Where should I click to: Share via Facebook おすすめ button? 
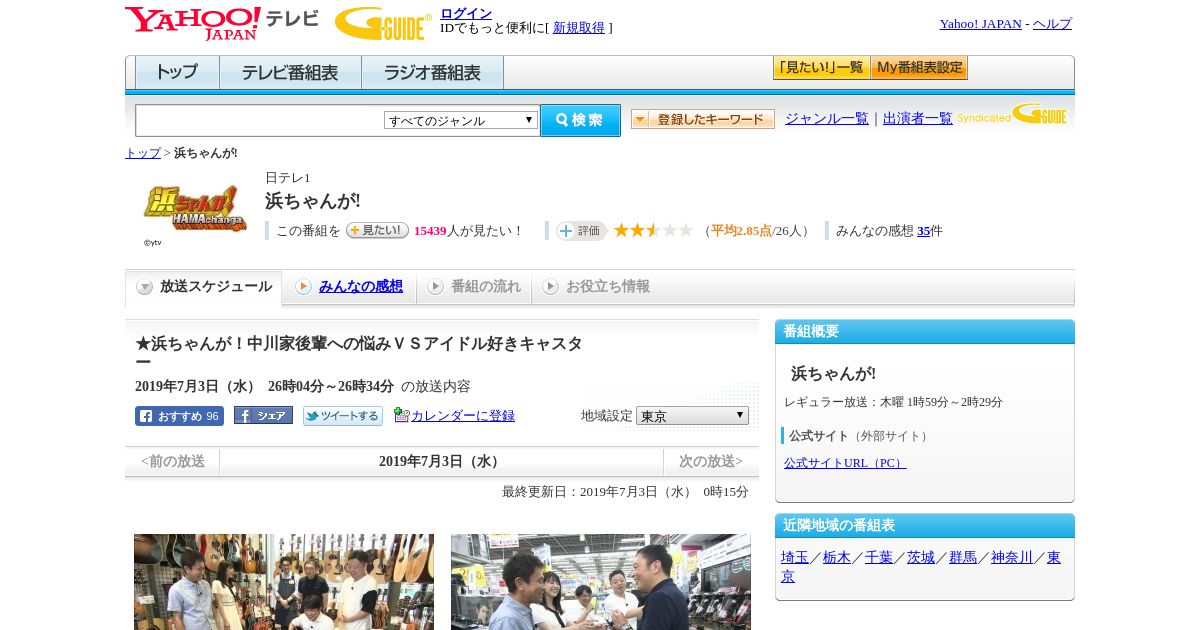coord(179,416)
